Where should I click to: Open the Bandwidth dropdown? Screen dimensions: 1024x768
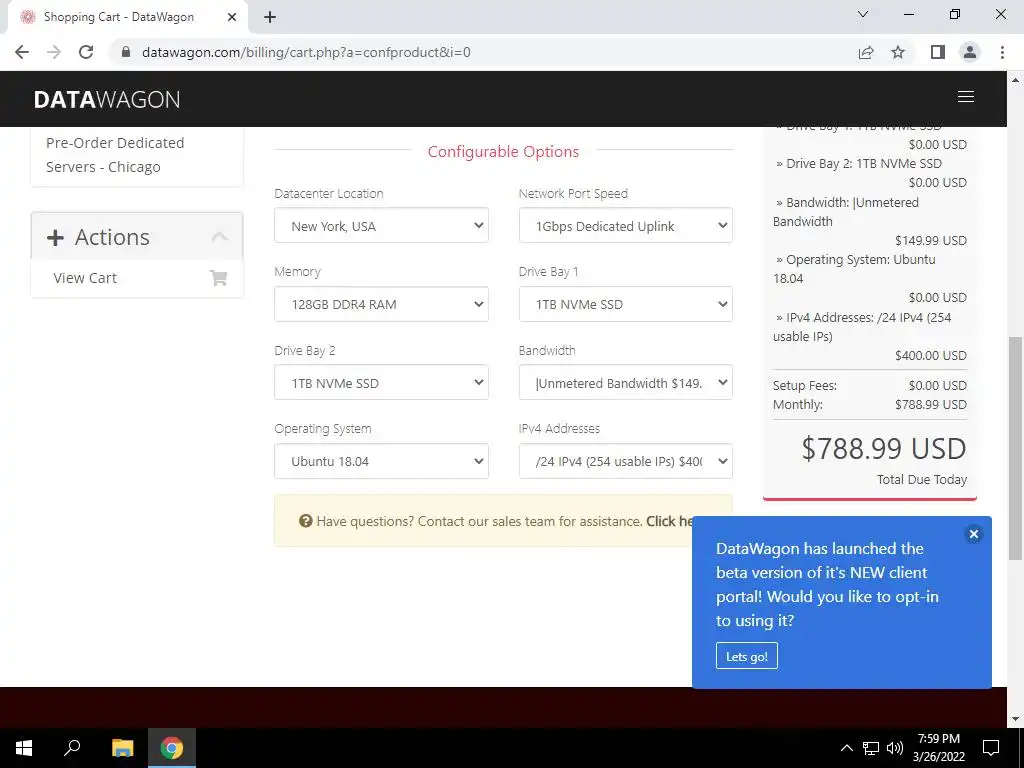(x=626, y=382)
